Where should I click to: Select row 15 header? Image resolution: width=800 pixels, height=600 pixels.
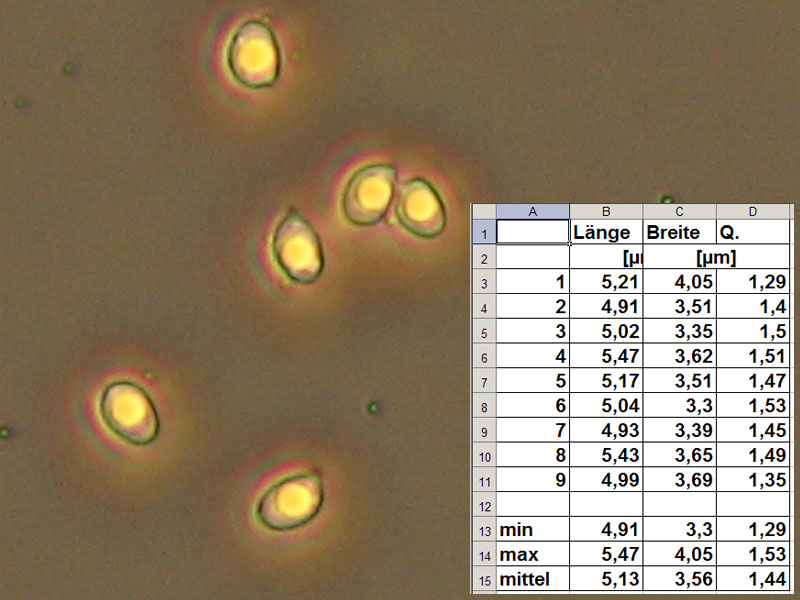click(x=483, y=579)
